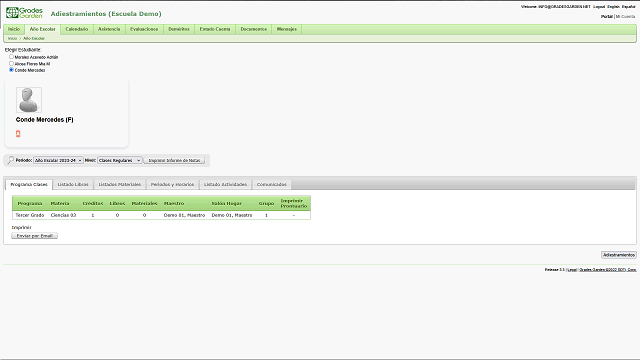This screenshot has width=640, height=360.
Task: Click Demo 01, Maestro under Salón Hogar
Action: [x=231, y=215]
